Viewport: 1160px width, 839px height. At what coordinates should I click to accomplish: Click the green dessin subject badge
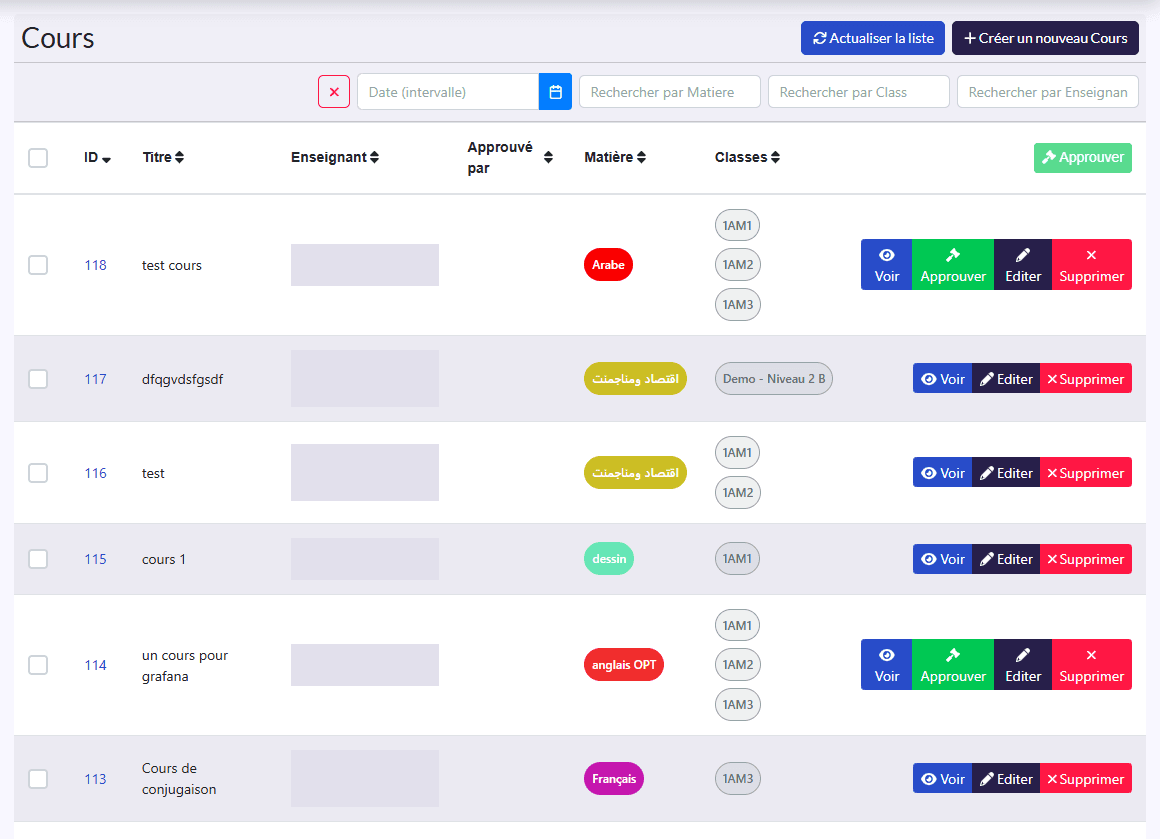pos(609,559)
